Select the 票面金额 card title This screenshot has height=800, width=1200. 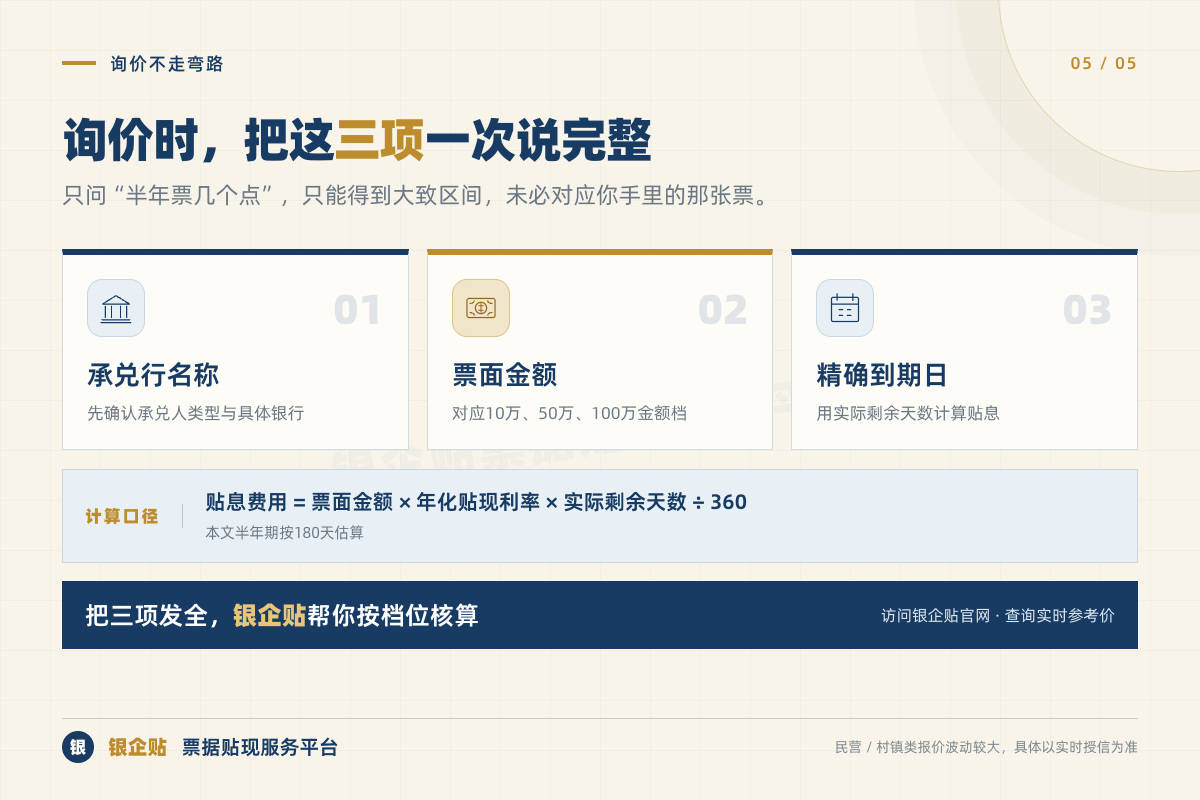pyautogui.click(x=505, y=376)
